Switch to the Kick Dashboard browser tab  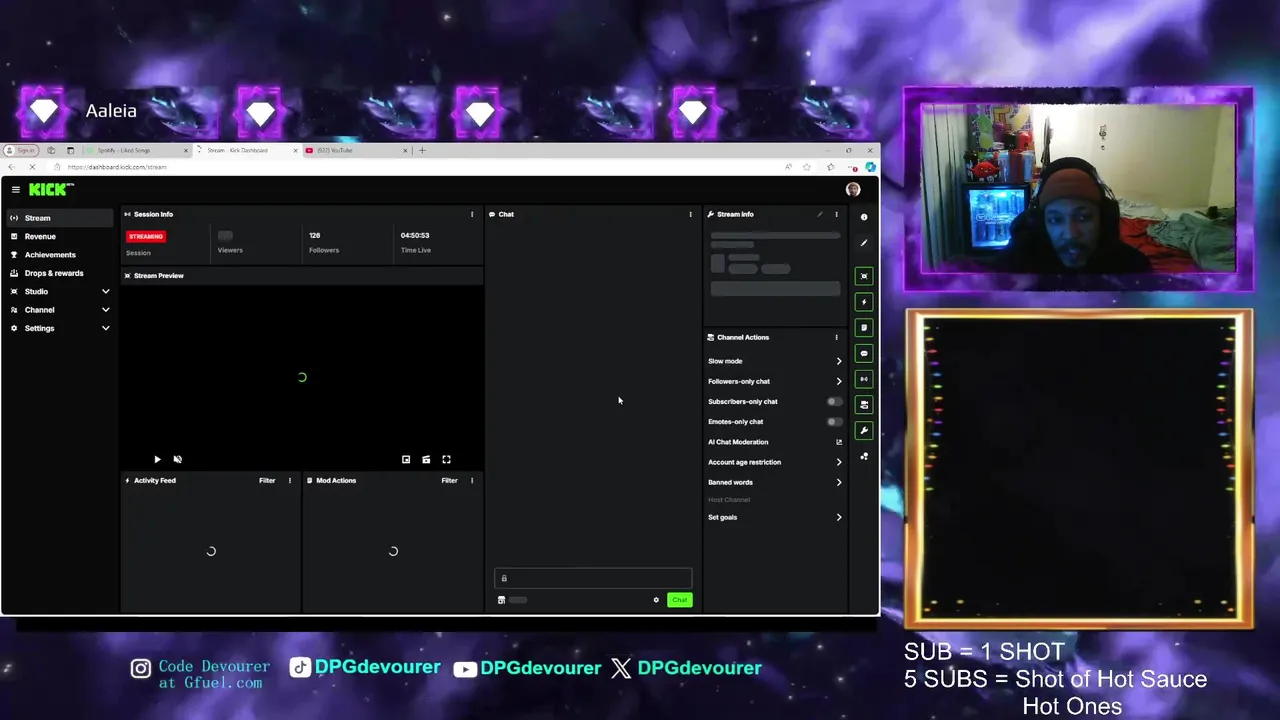[x=245, y=150]
